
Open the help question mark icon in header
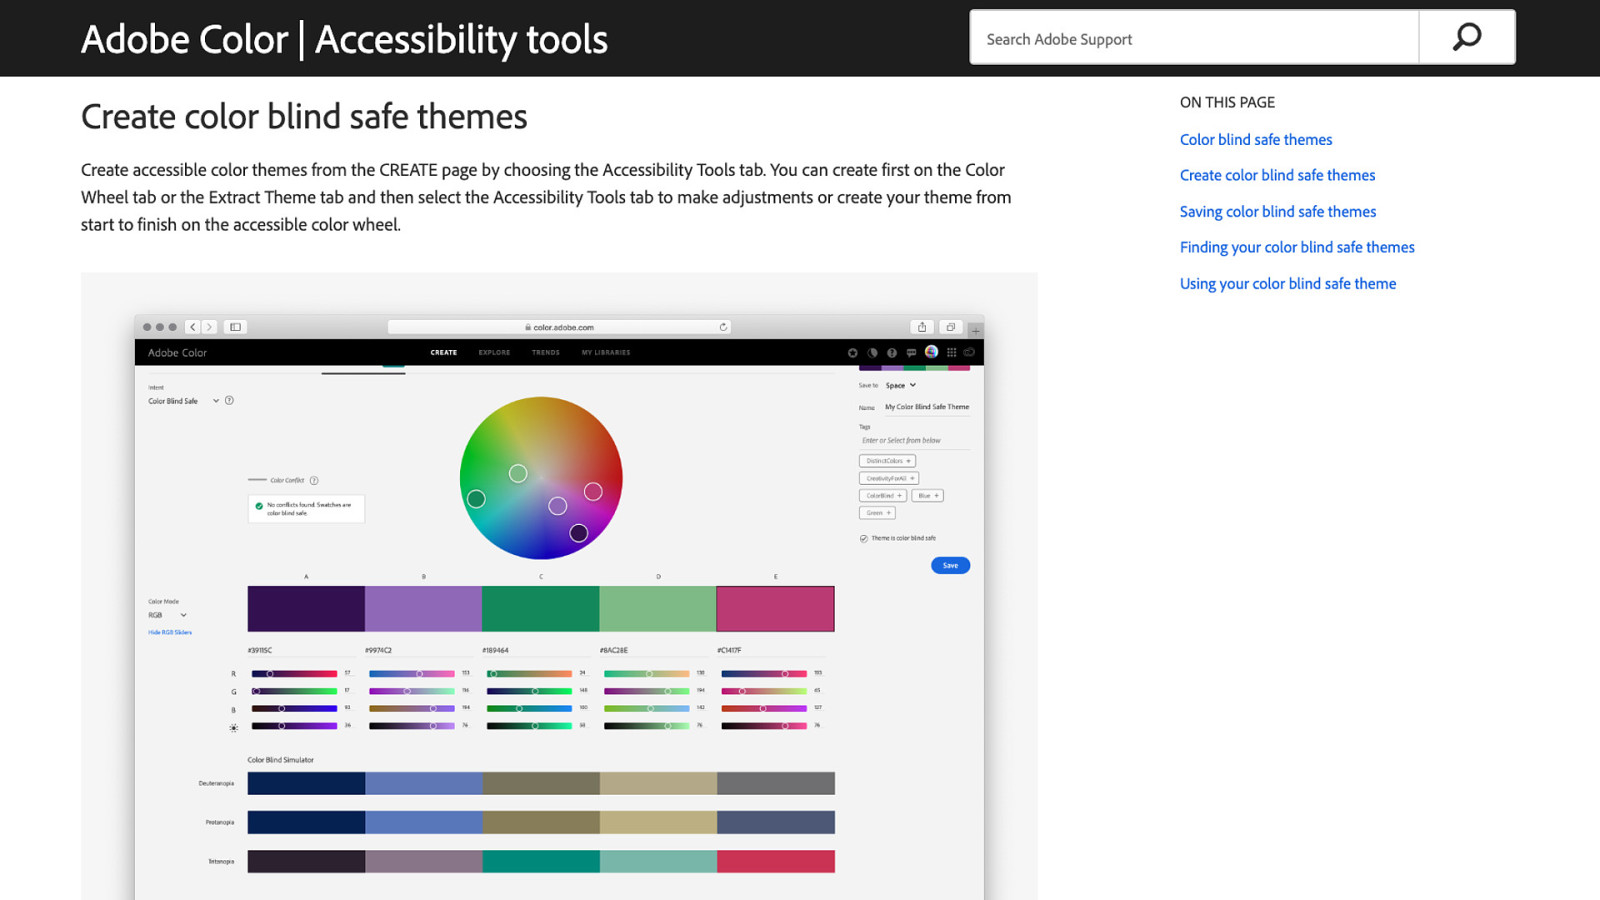tap(892, 353)
